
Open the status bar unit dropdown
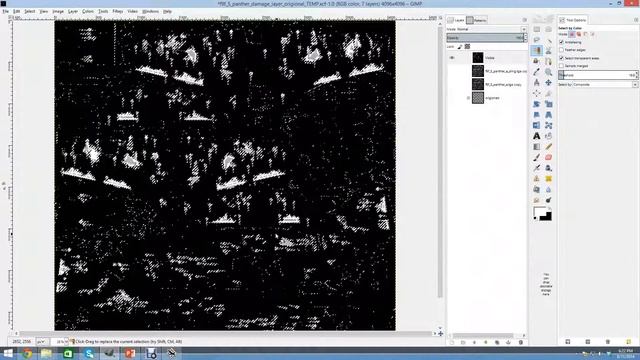(41, 342)
